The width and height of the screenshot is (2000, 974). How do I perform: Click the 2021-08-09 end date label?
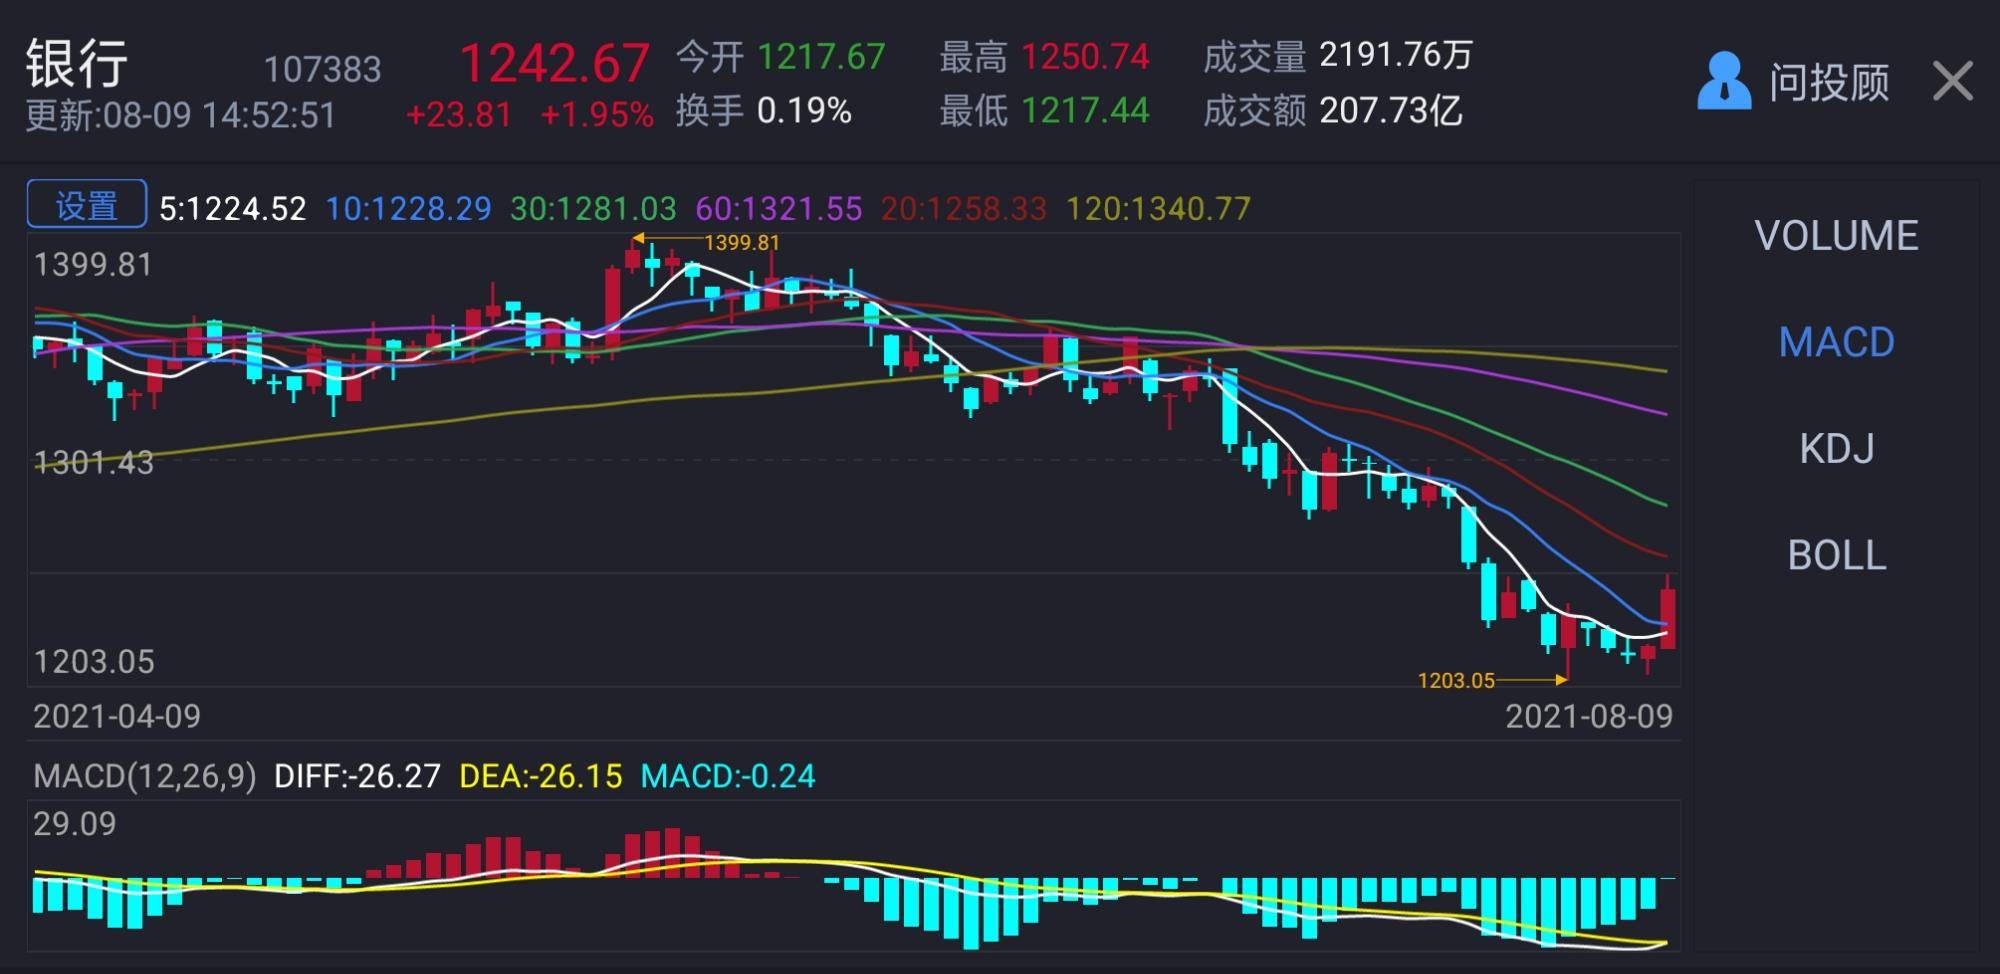point(1589,716)
